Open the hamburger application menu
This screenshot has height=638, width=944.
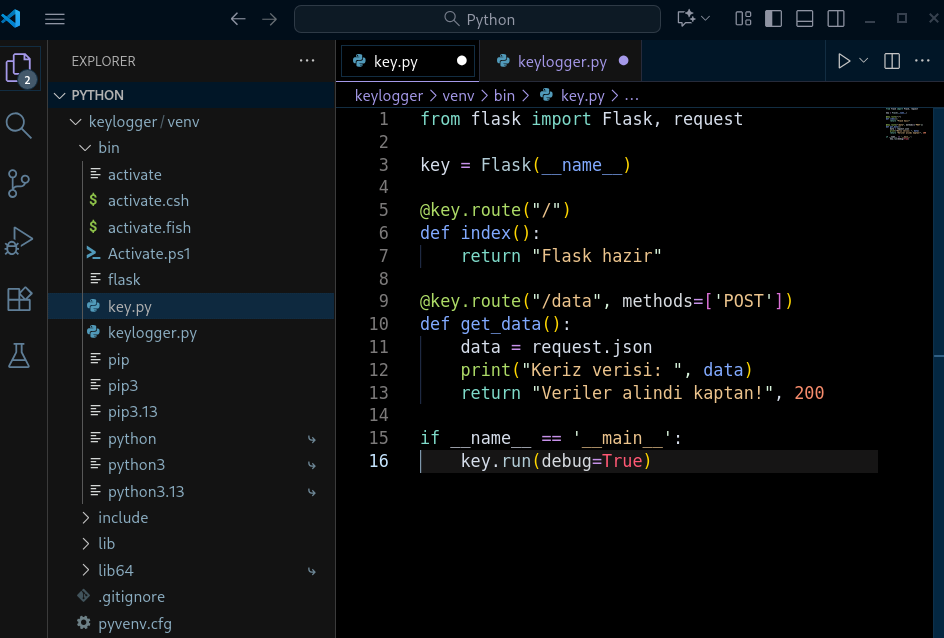tap(55, 19)
